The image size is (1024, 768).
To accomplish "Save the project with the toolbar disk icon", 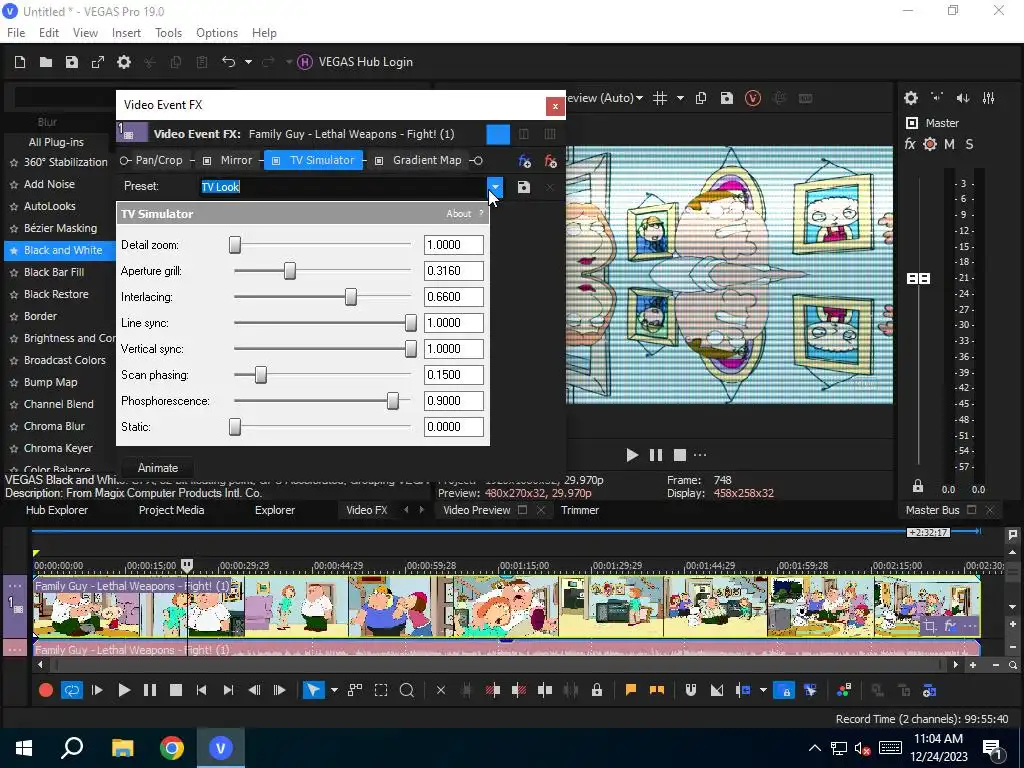I will click(72, 62).
